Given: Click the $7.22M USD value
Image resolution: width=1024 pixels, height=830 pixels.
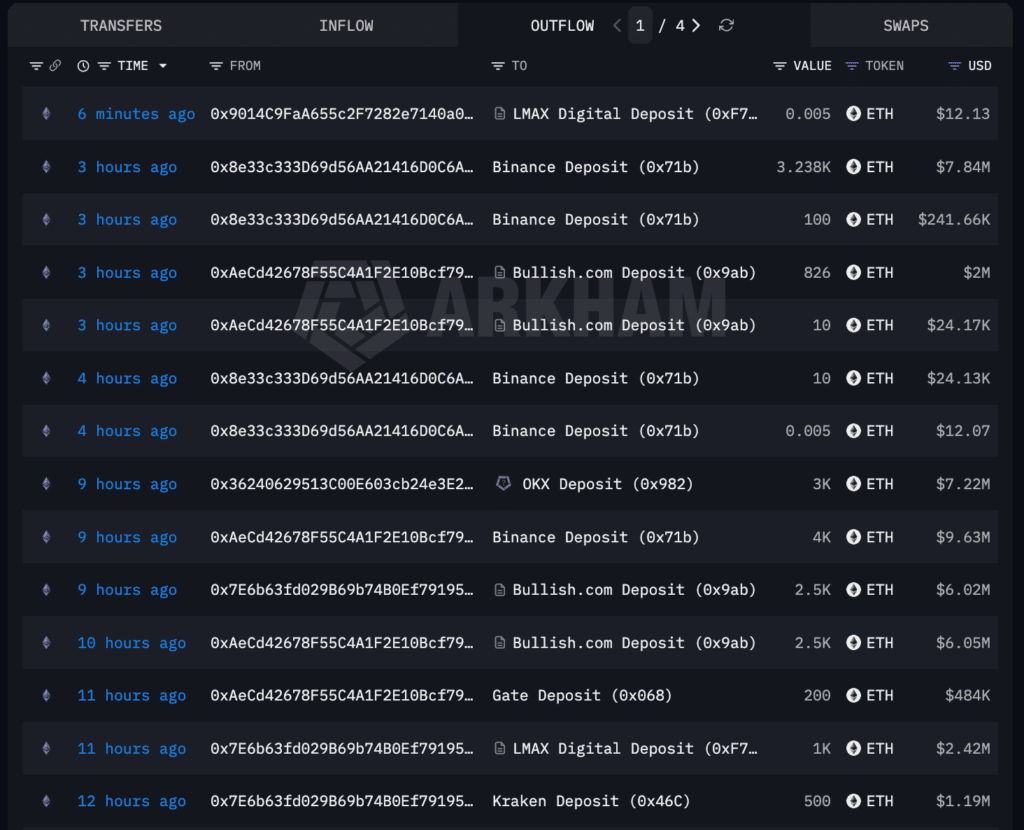Looking at the screenshot, I should [x=963, y=484].
